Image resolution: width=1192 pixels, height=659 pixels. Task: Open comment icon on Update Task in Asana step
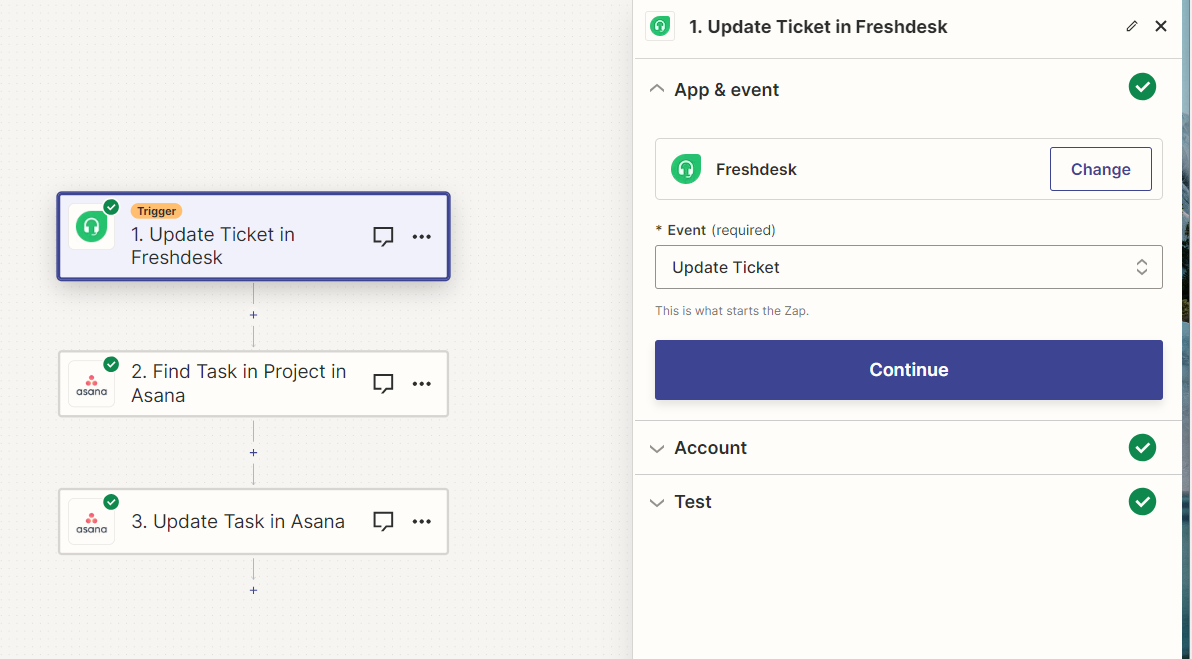click(x=383, y=521)
